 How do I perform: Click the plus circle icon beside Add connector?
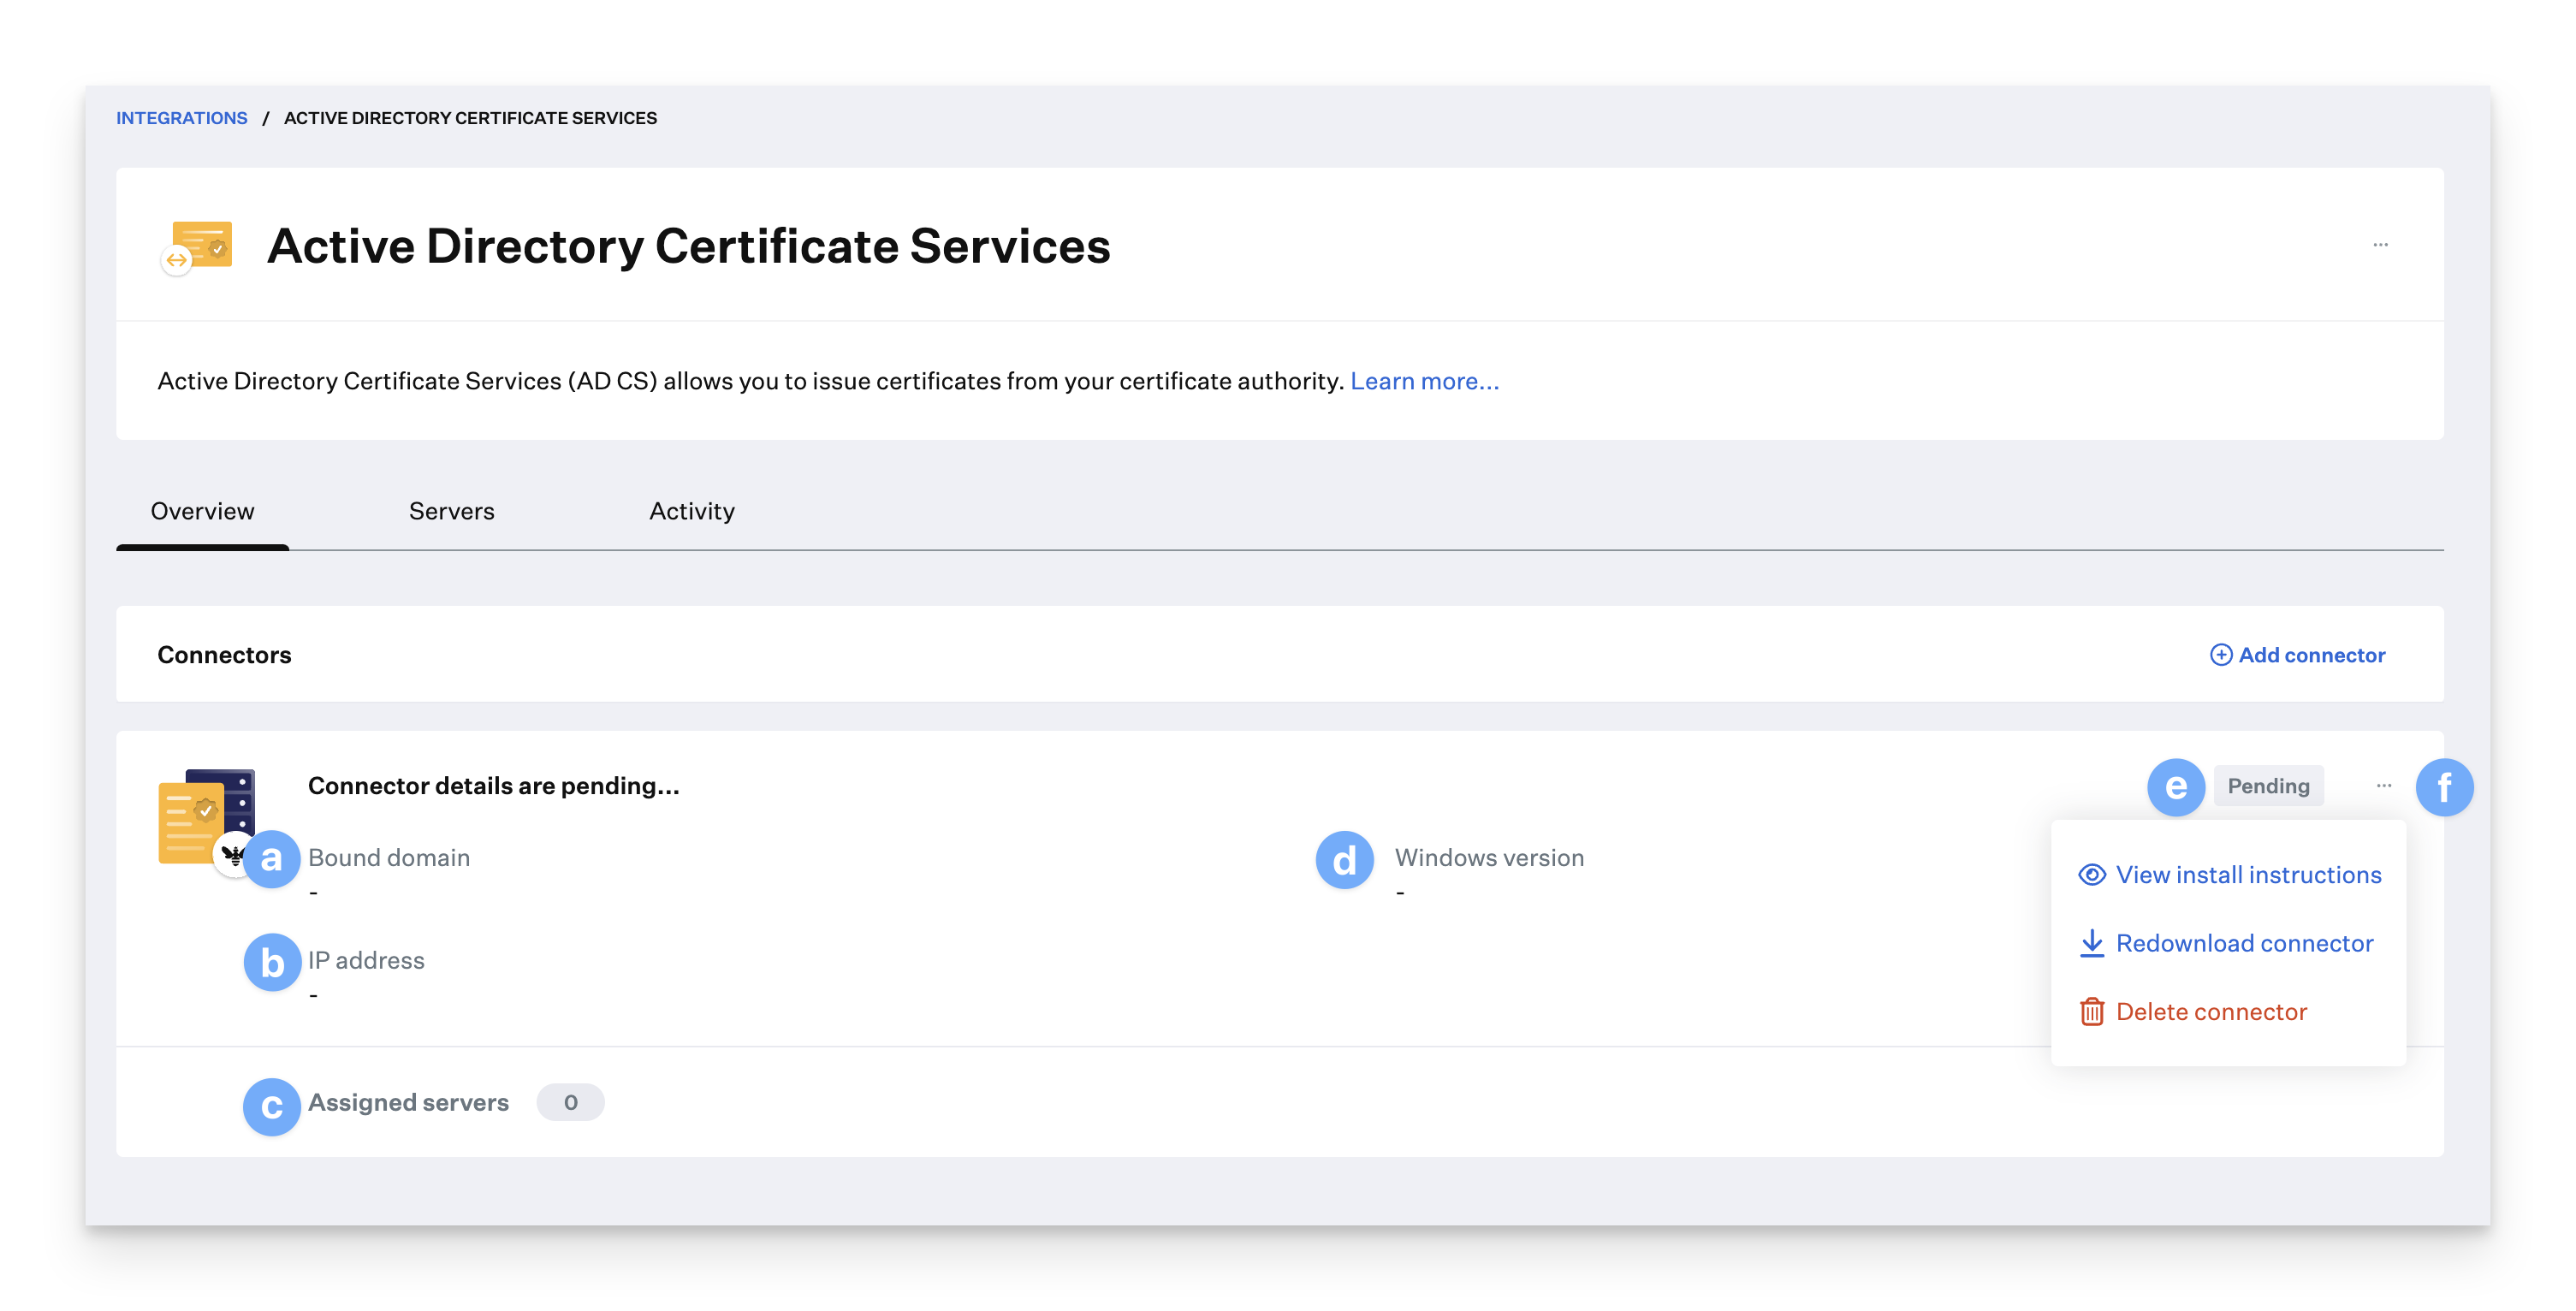click(2220, 655)
